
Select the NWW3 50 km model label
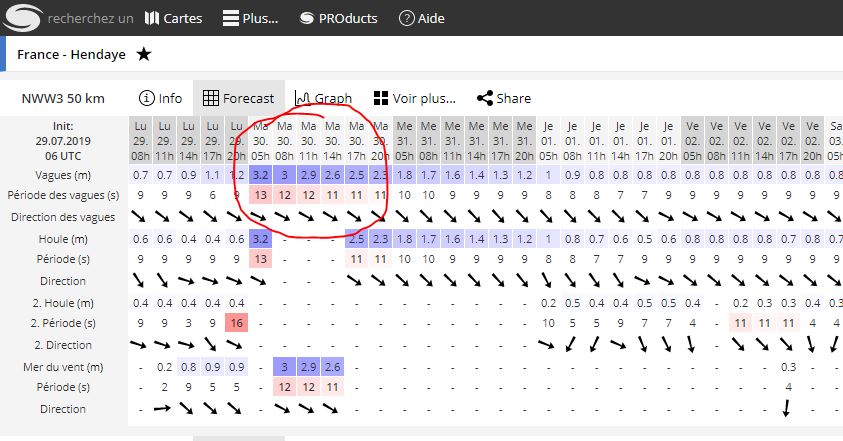pyautogui.click(x=63, y=98)
